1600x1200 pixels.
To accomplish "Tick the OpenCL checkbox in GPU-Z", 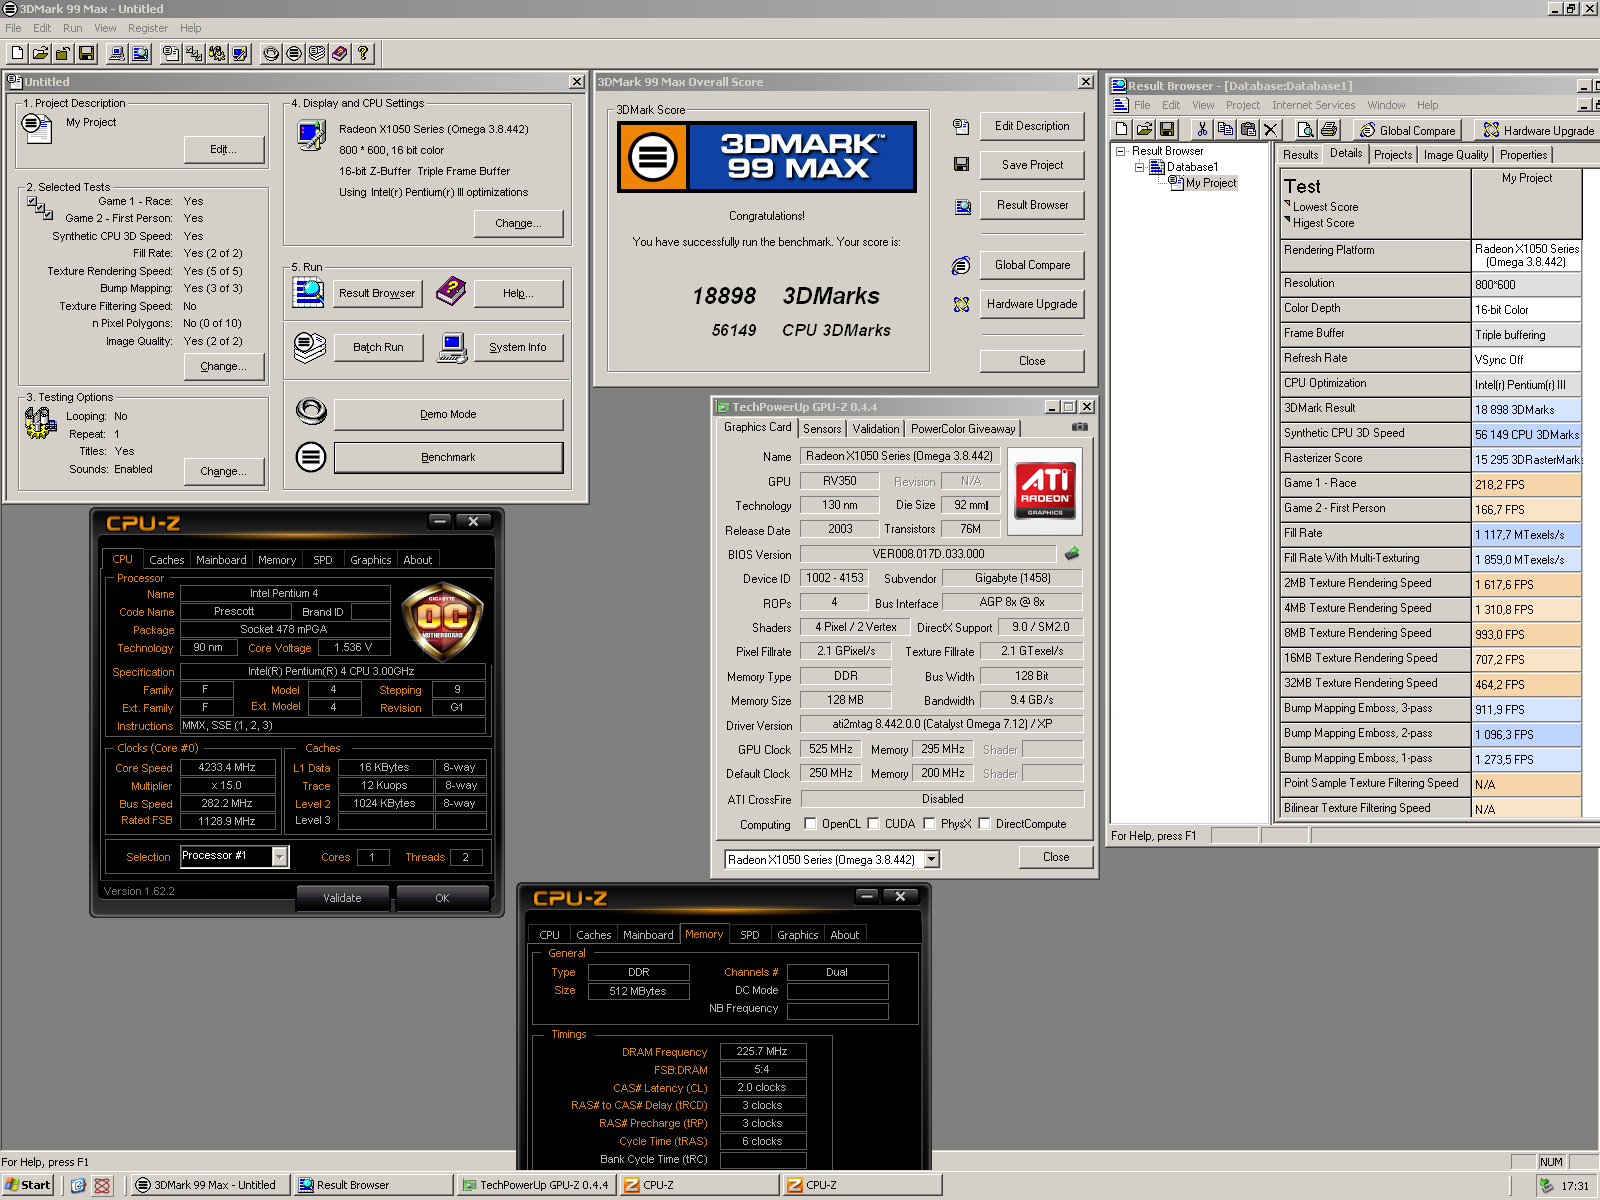I will (811, 824).
